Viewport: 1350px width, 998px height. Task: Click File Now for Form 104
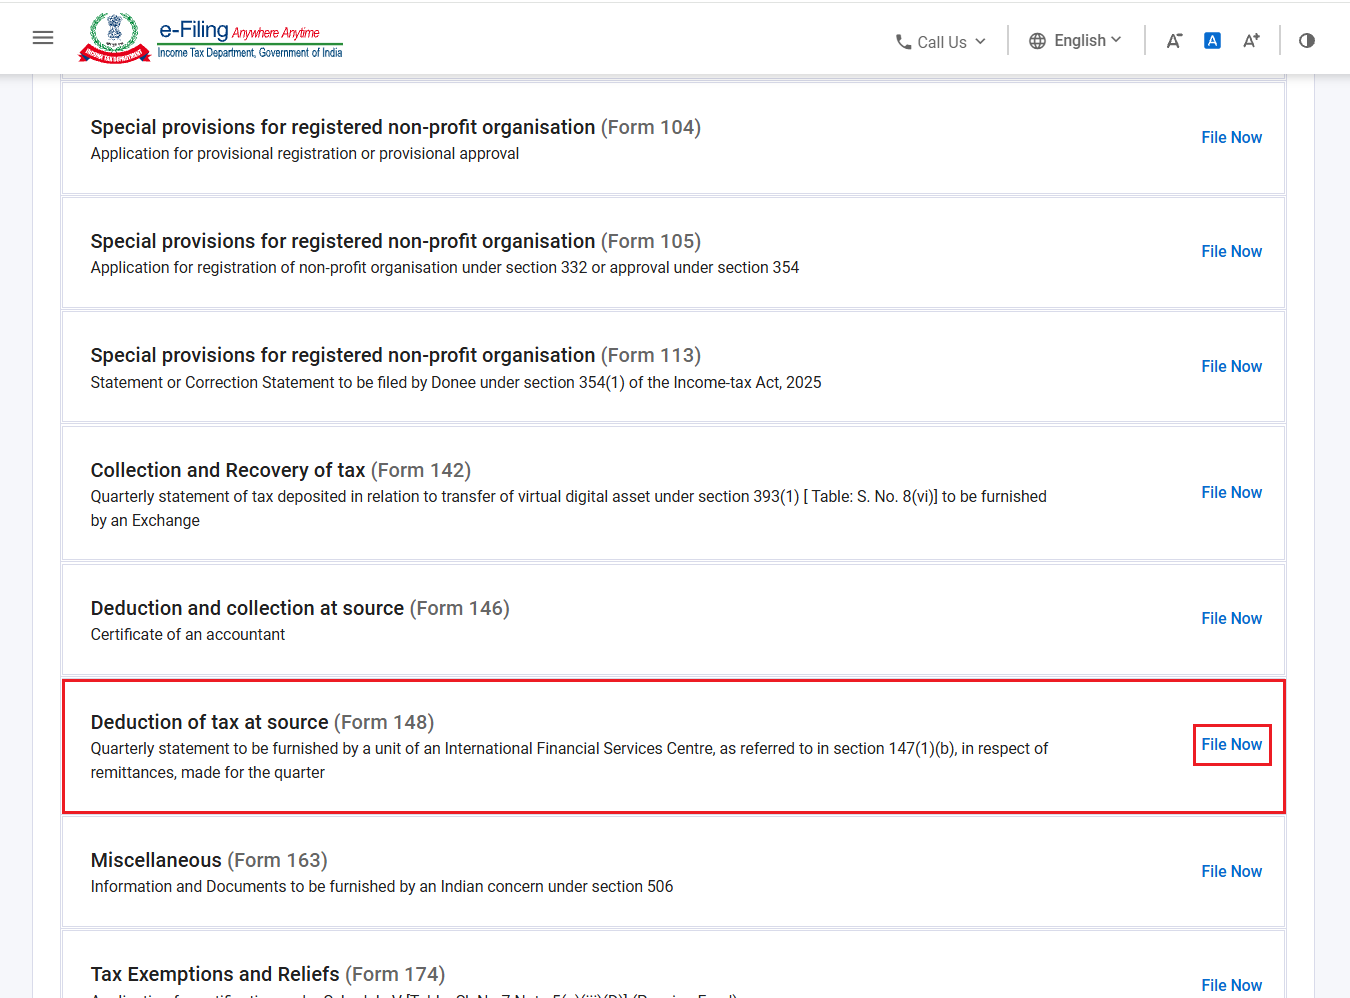[x=1232, y=138]
